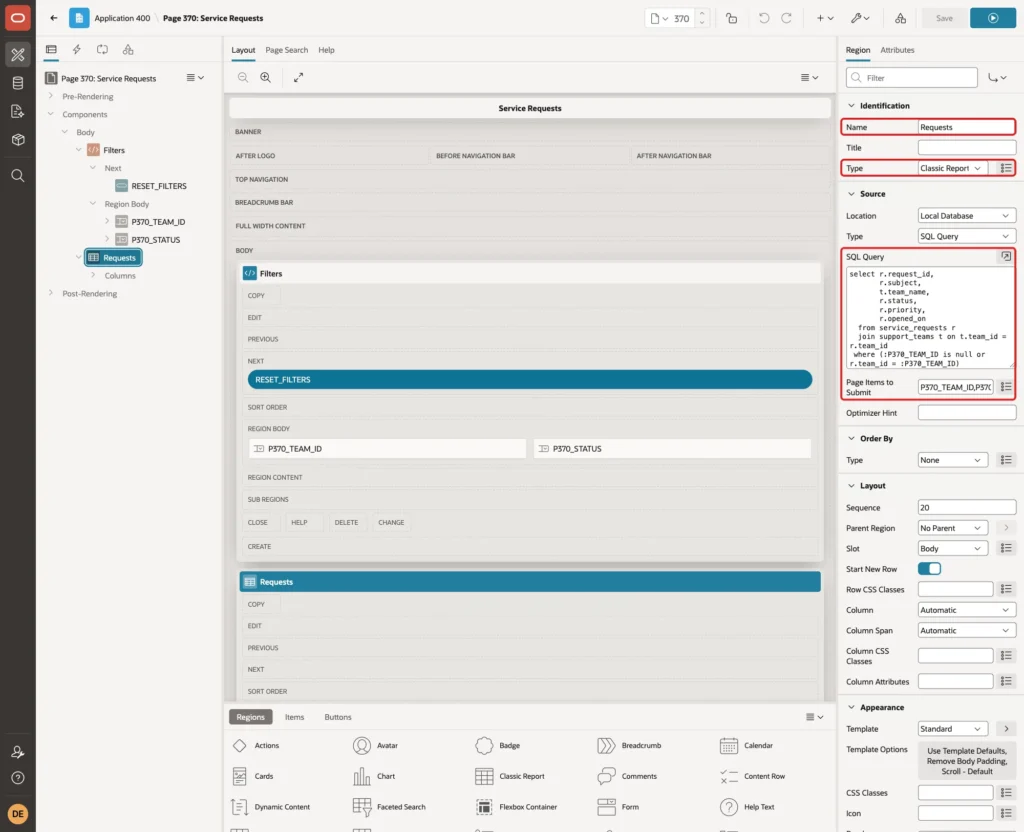Click the page number stepper arrows
The height and width of the screenshot is (832, 1024).
click(x=702, y=18)
